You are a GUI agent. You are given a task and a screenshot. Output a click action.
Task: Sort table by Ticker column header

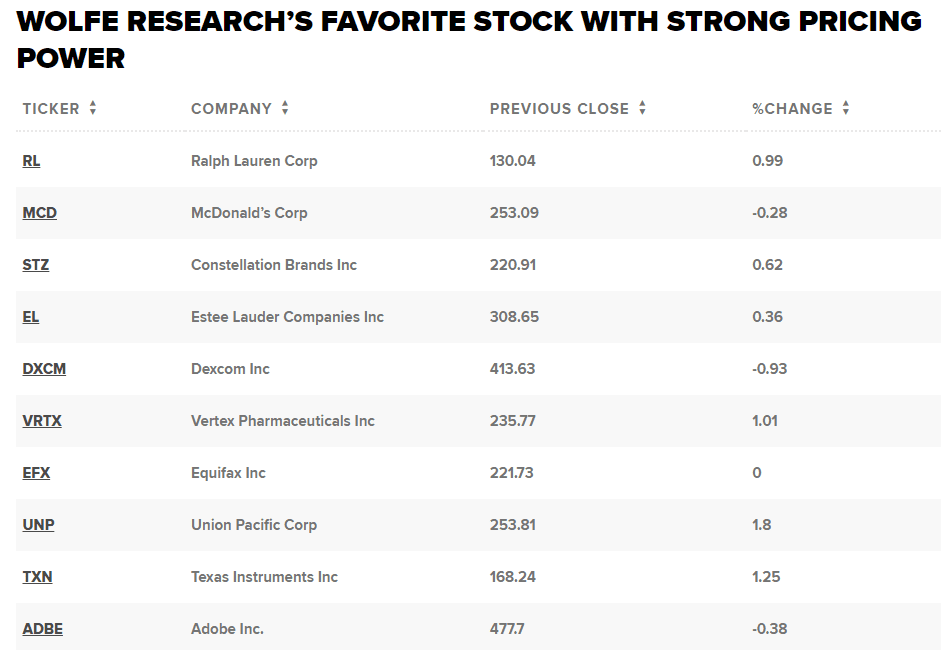pos(51,109)
